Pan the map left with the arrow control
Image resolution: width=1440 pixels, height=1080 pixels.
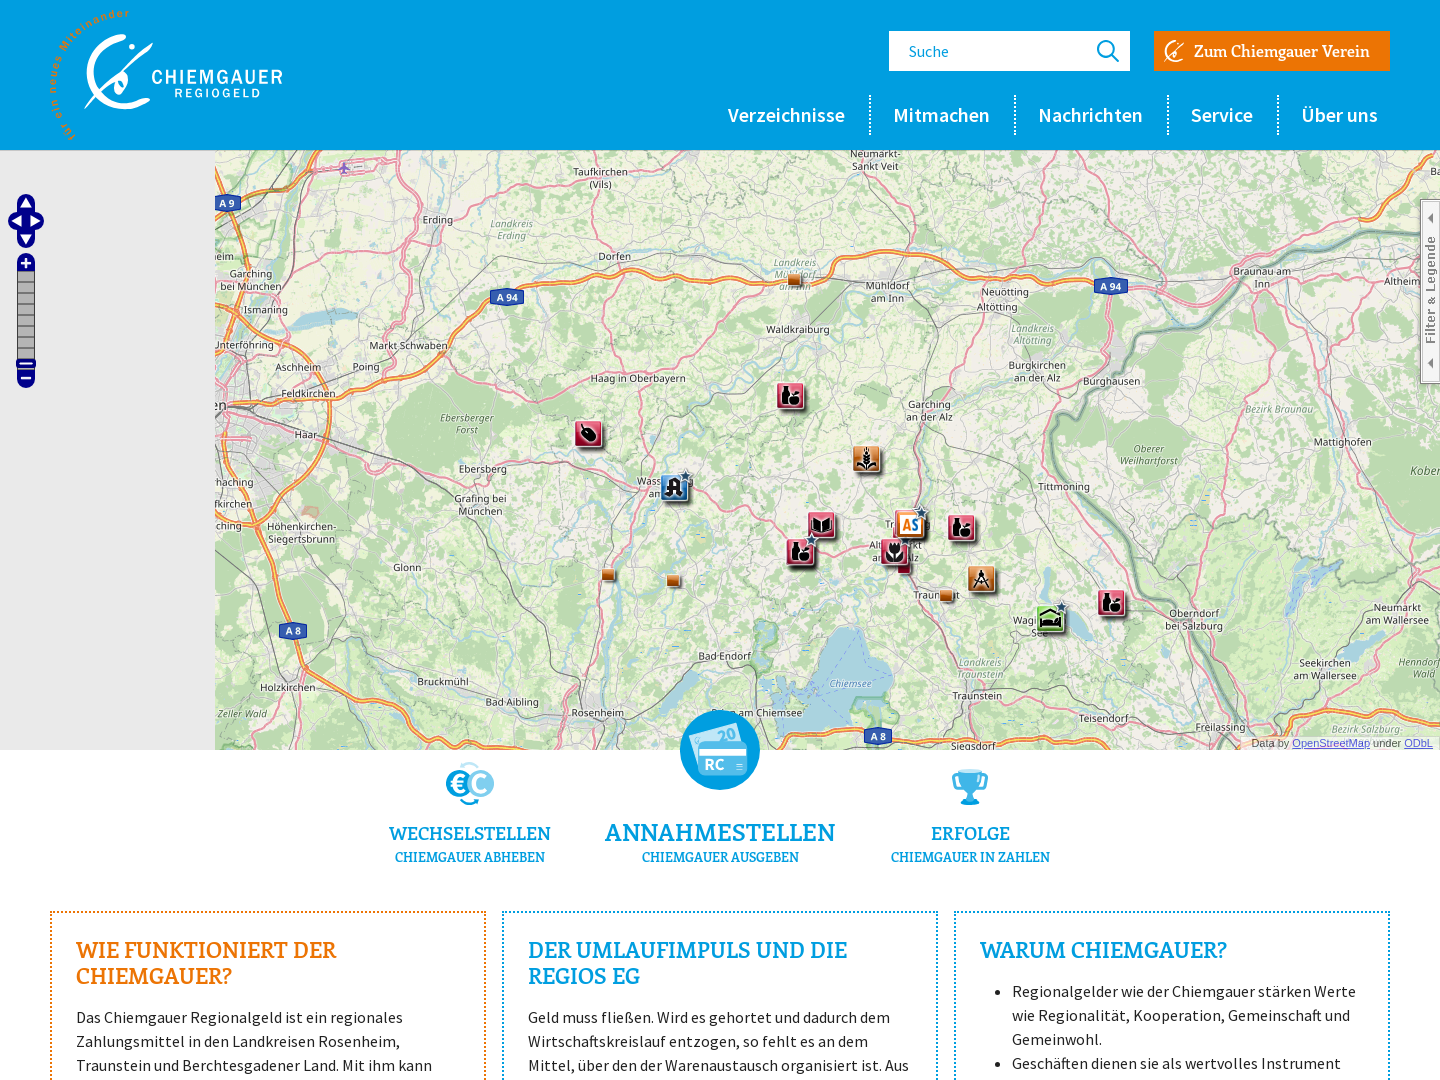16,221
